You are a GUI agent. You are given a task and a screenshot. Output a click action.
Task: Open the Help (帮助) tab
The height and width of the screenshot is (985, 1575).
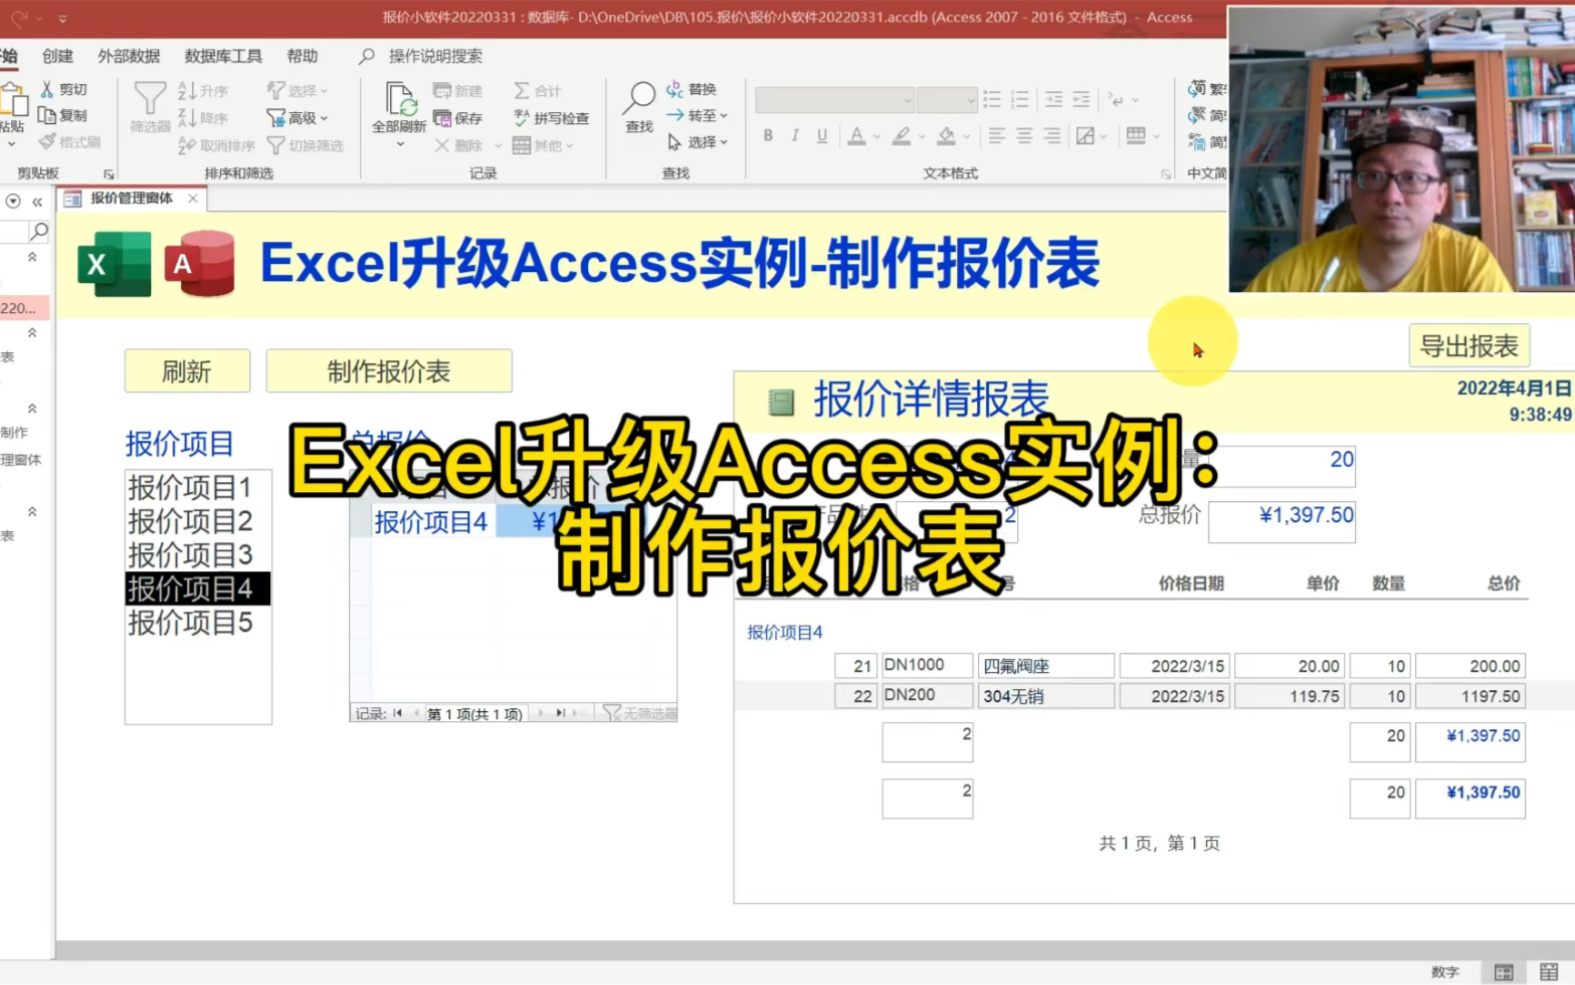[x=302, y=56]
